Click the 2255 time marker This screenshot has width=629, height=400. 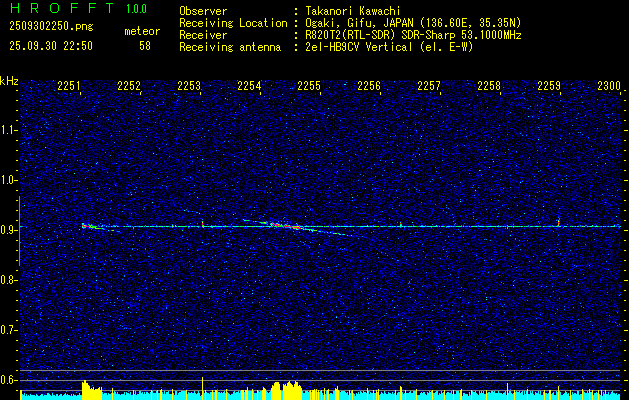[x=309, y=85]
